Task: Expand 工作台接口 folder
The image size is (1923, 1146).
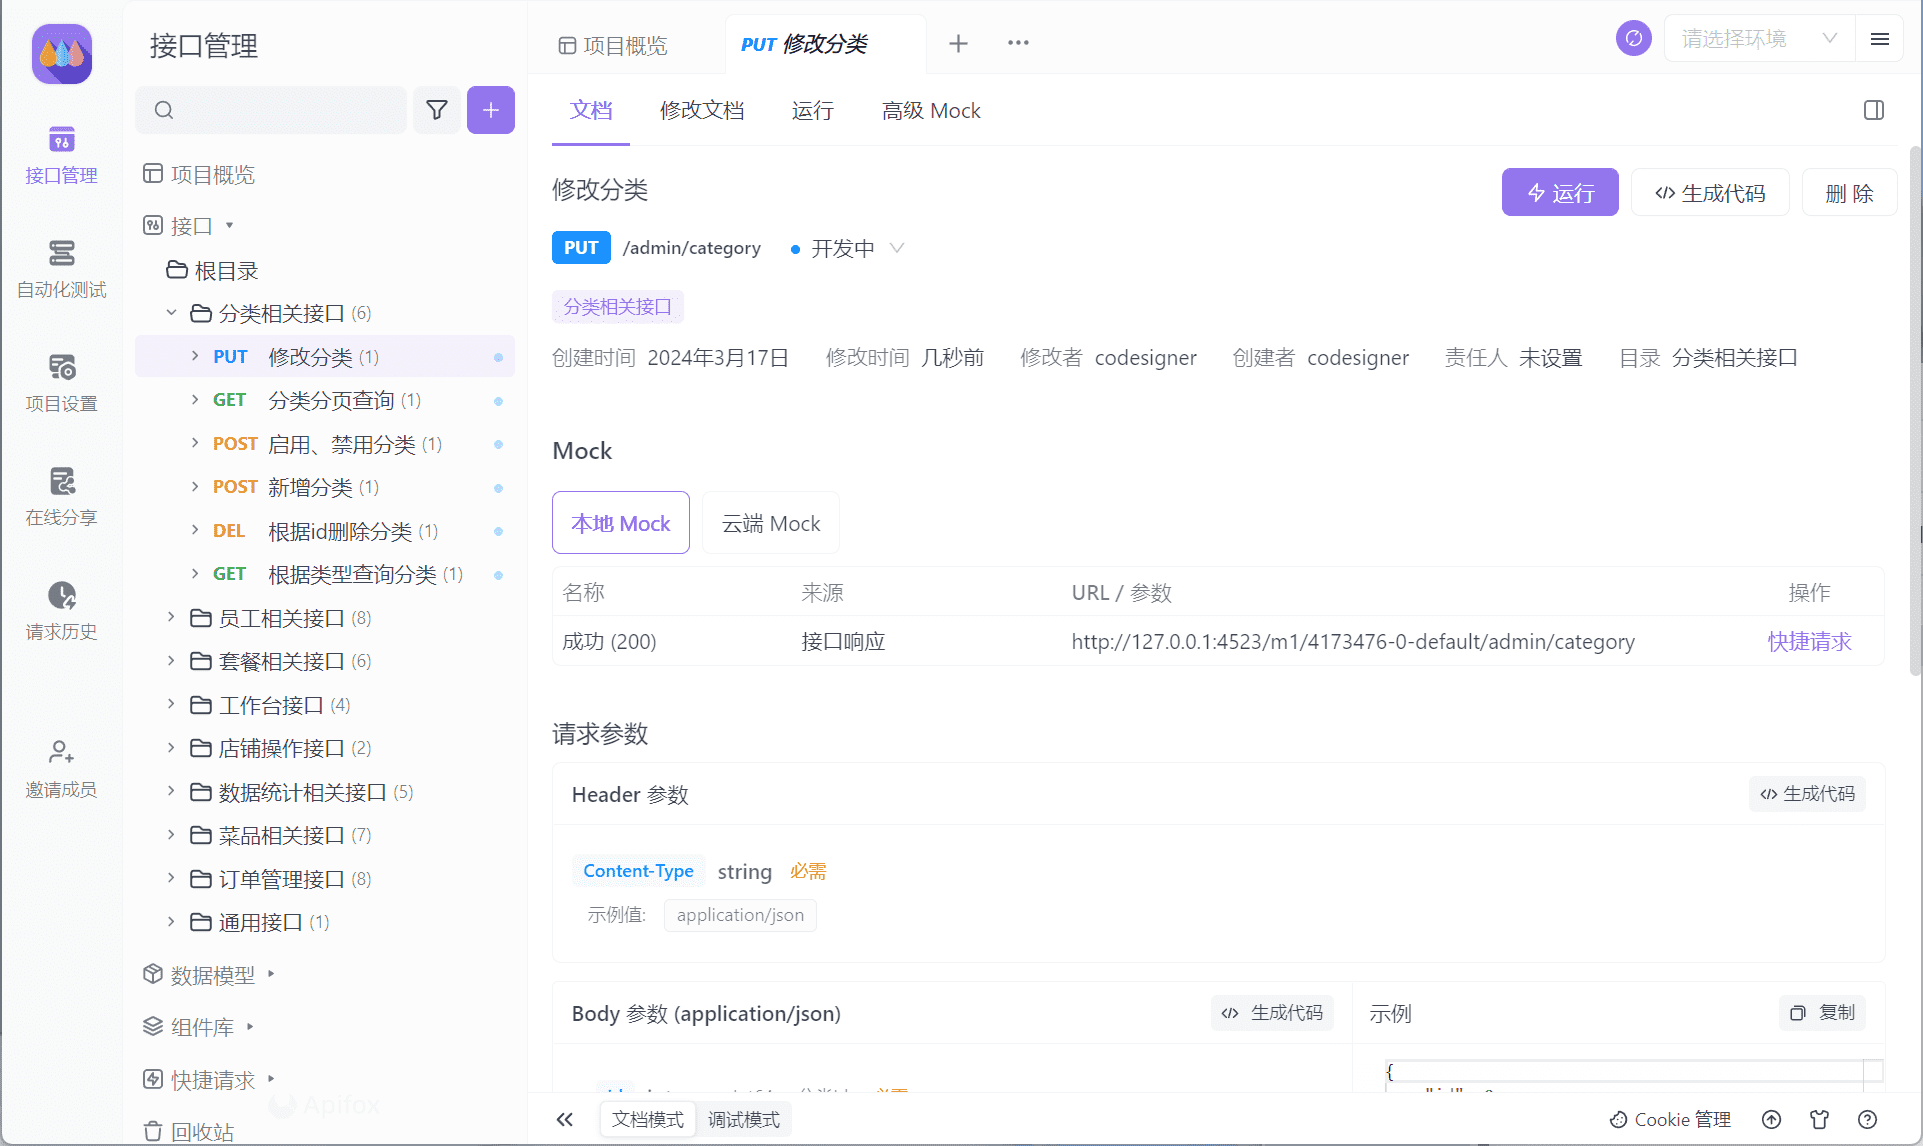Action: [171, 705]
